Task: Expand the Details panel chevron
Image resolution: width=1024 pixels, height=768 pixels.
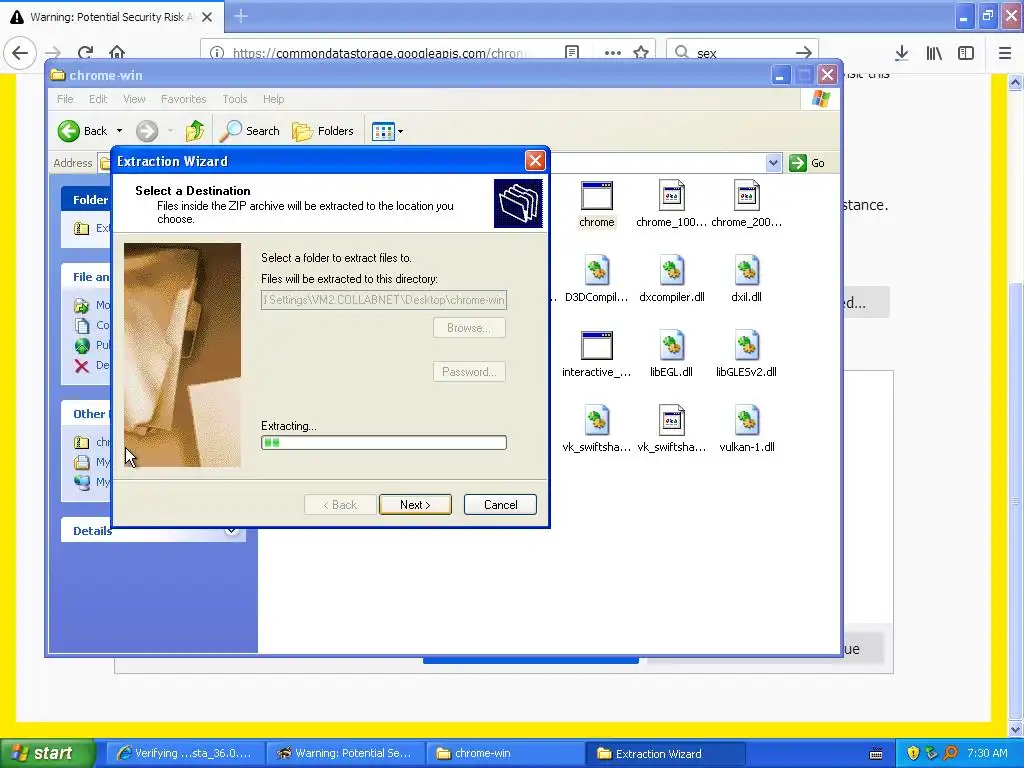Action: [231, 531]
